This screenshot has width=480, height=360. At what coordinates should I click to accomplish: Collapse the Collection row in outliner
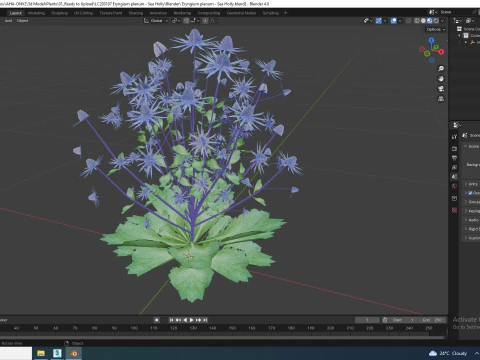[x=459, y=36]
